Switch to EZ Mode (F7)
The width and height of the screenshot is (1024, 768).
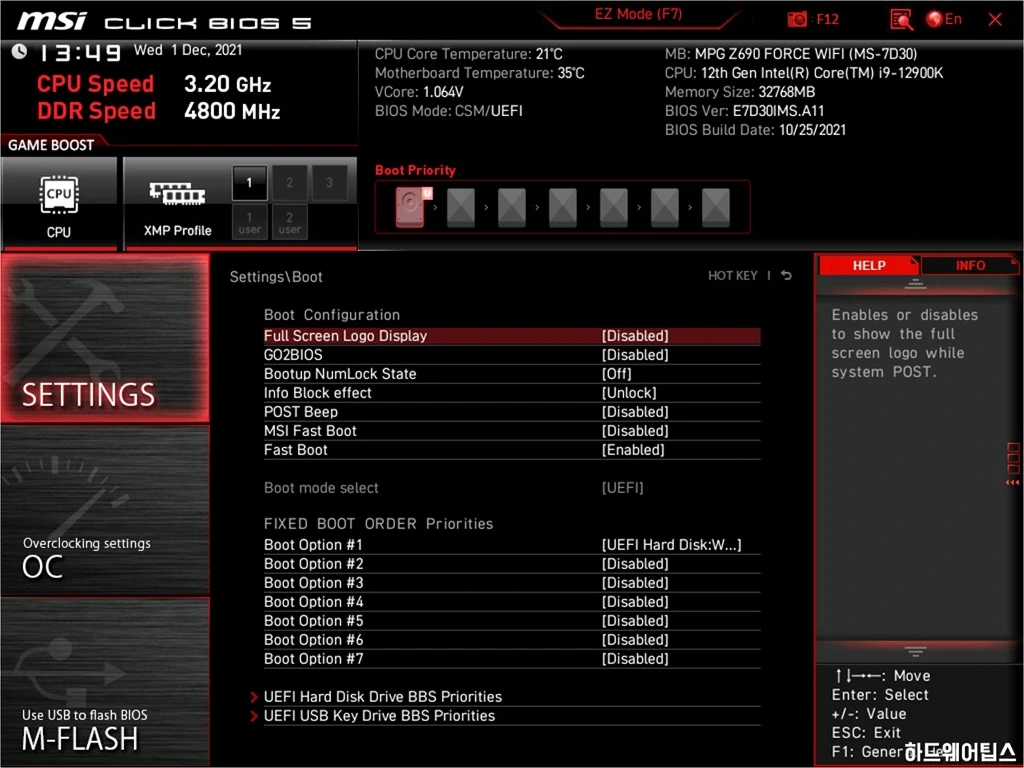[638, 14]
